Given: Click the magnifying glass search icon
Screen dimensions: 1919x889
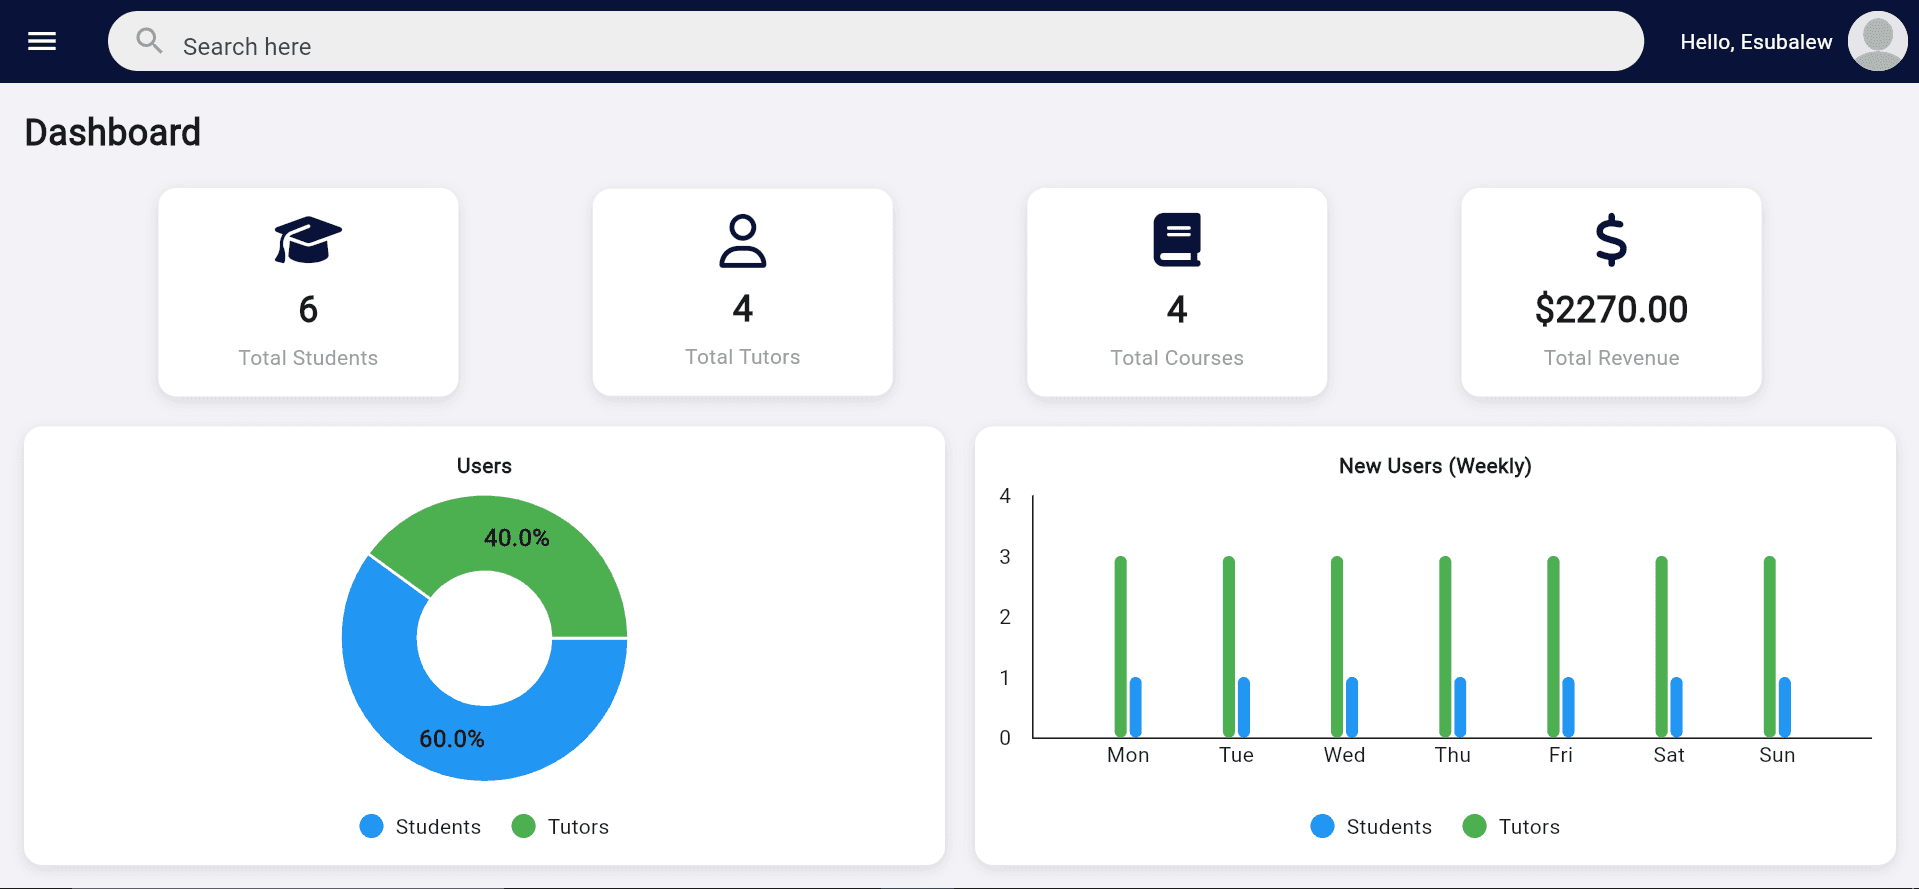Looking at the screenshot, I should [149, 41].
